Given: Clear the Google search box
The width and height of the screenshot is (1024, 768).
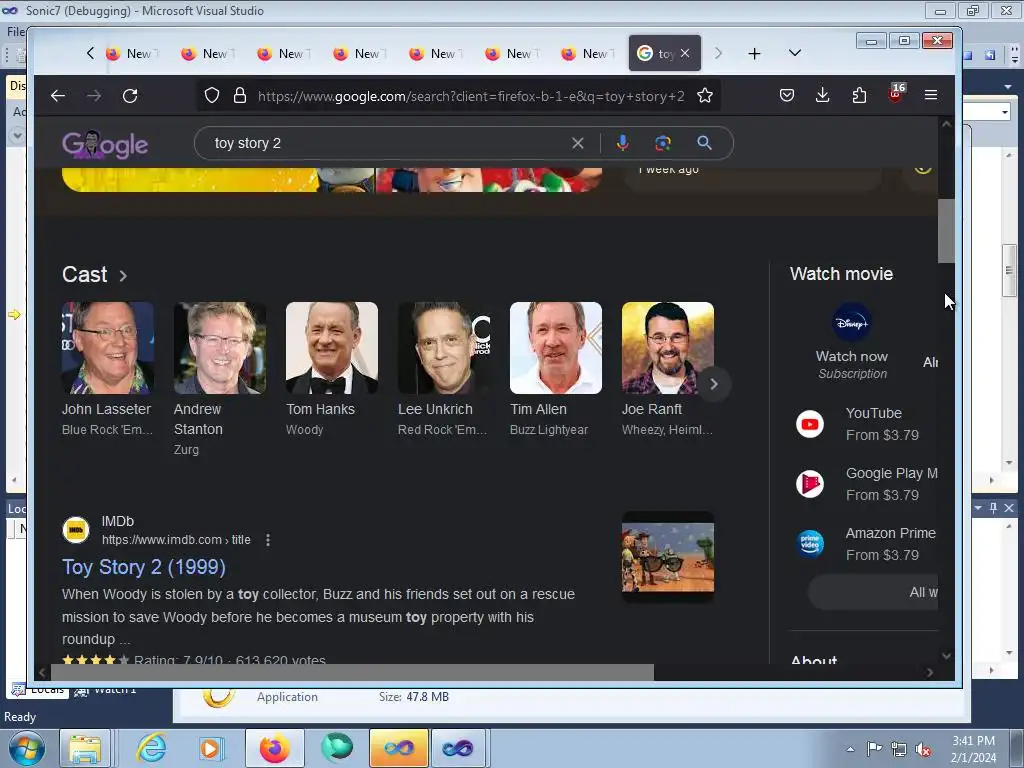Looking at the screenshot, I should click(x=578, y=143).
